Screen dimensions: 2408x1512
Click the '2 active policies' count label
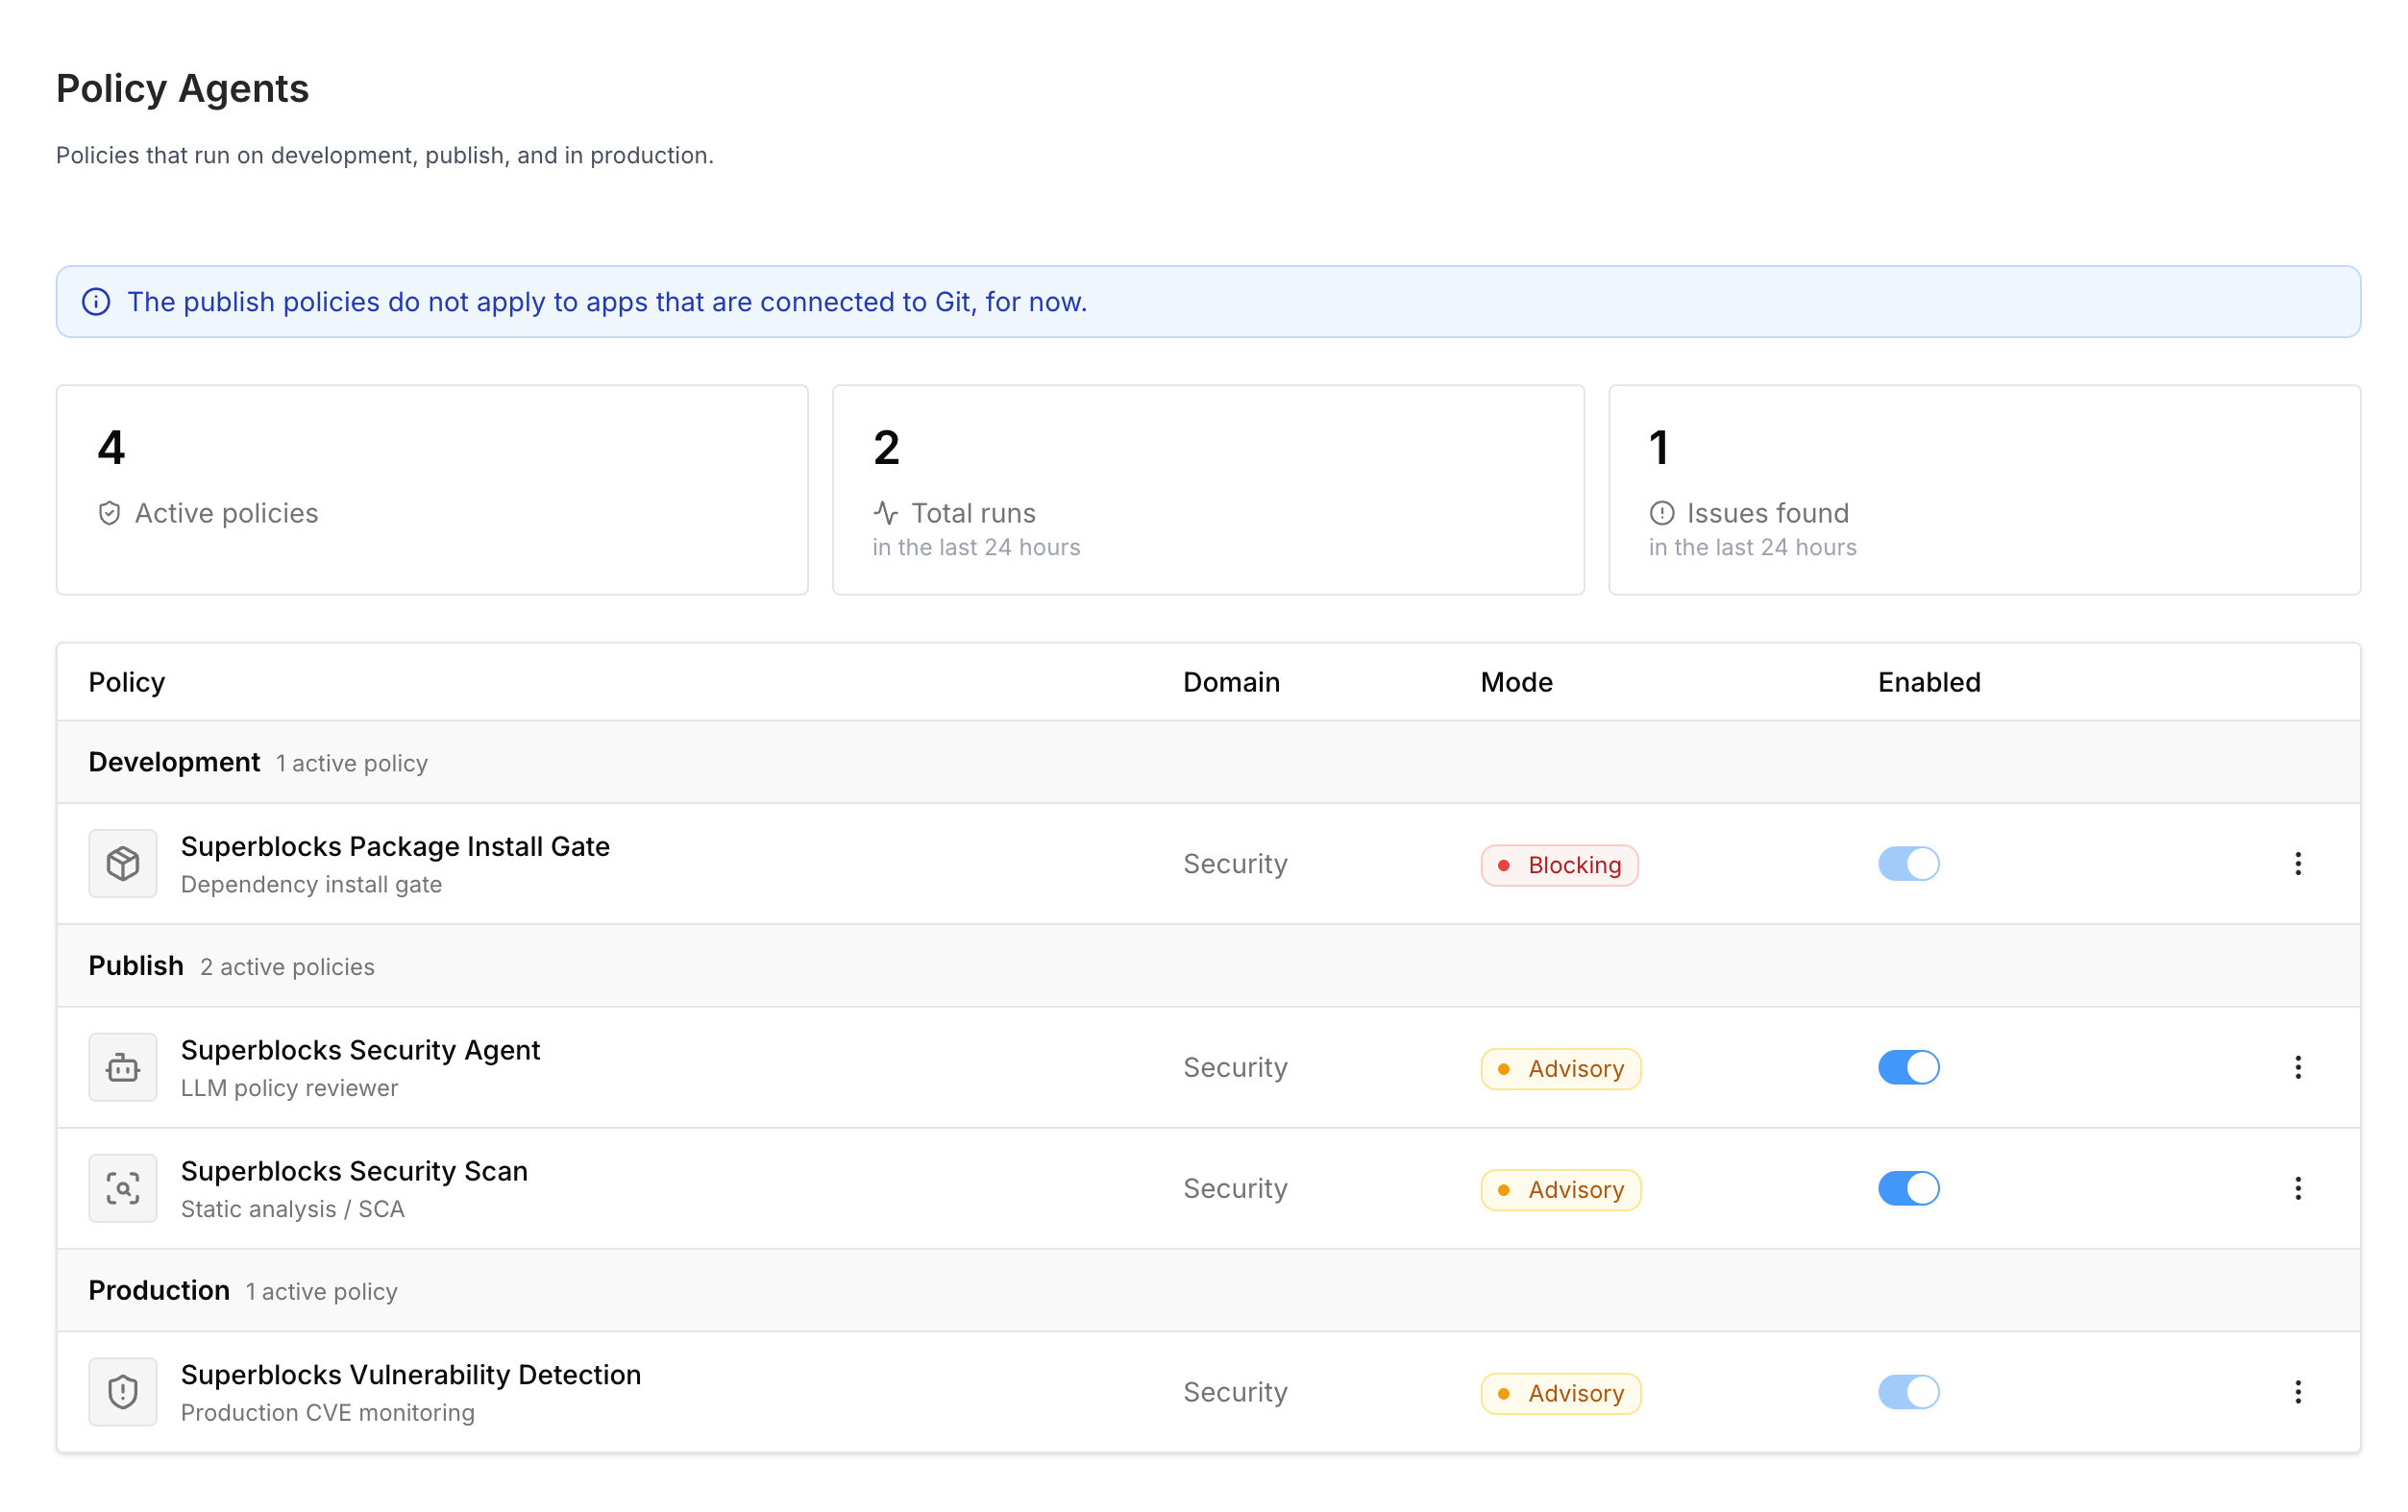(287, 967)
